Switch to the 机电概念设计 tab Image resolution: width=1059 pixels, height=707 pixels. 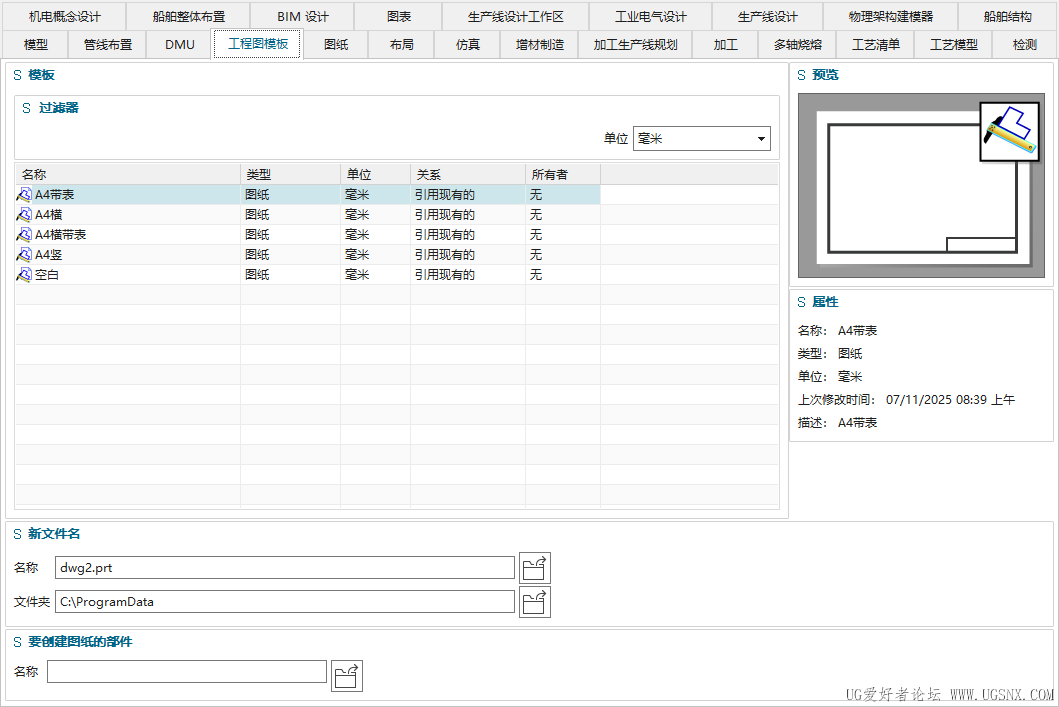tap(65, 16)
